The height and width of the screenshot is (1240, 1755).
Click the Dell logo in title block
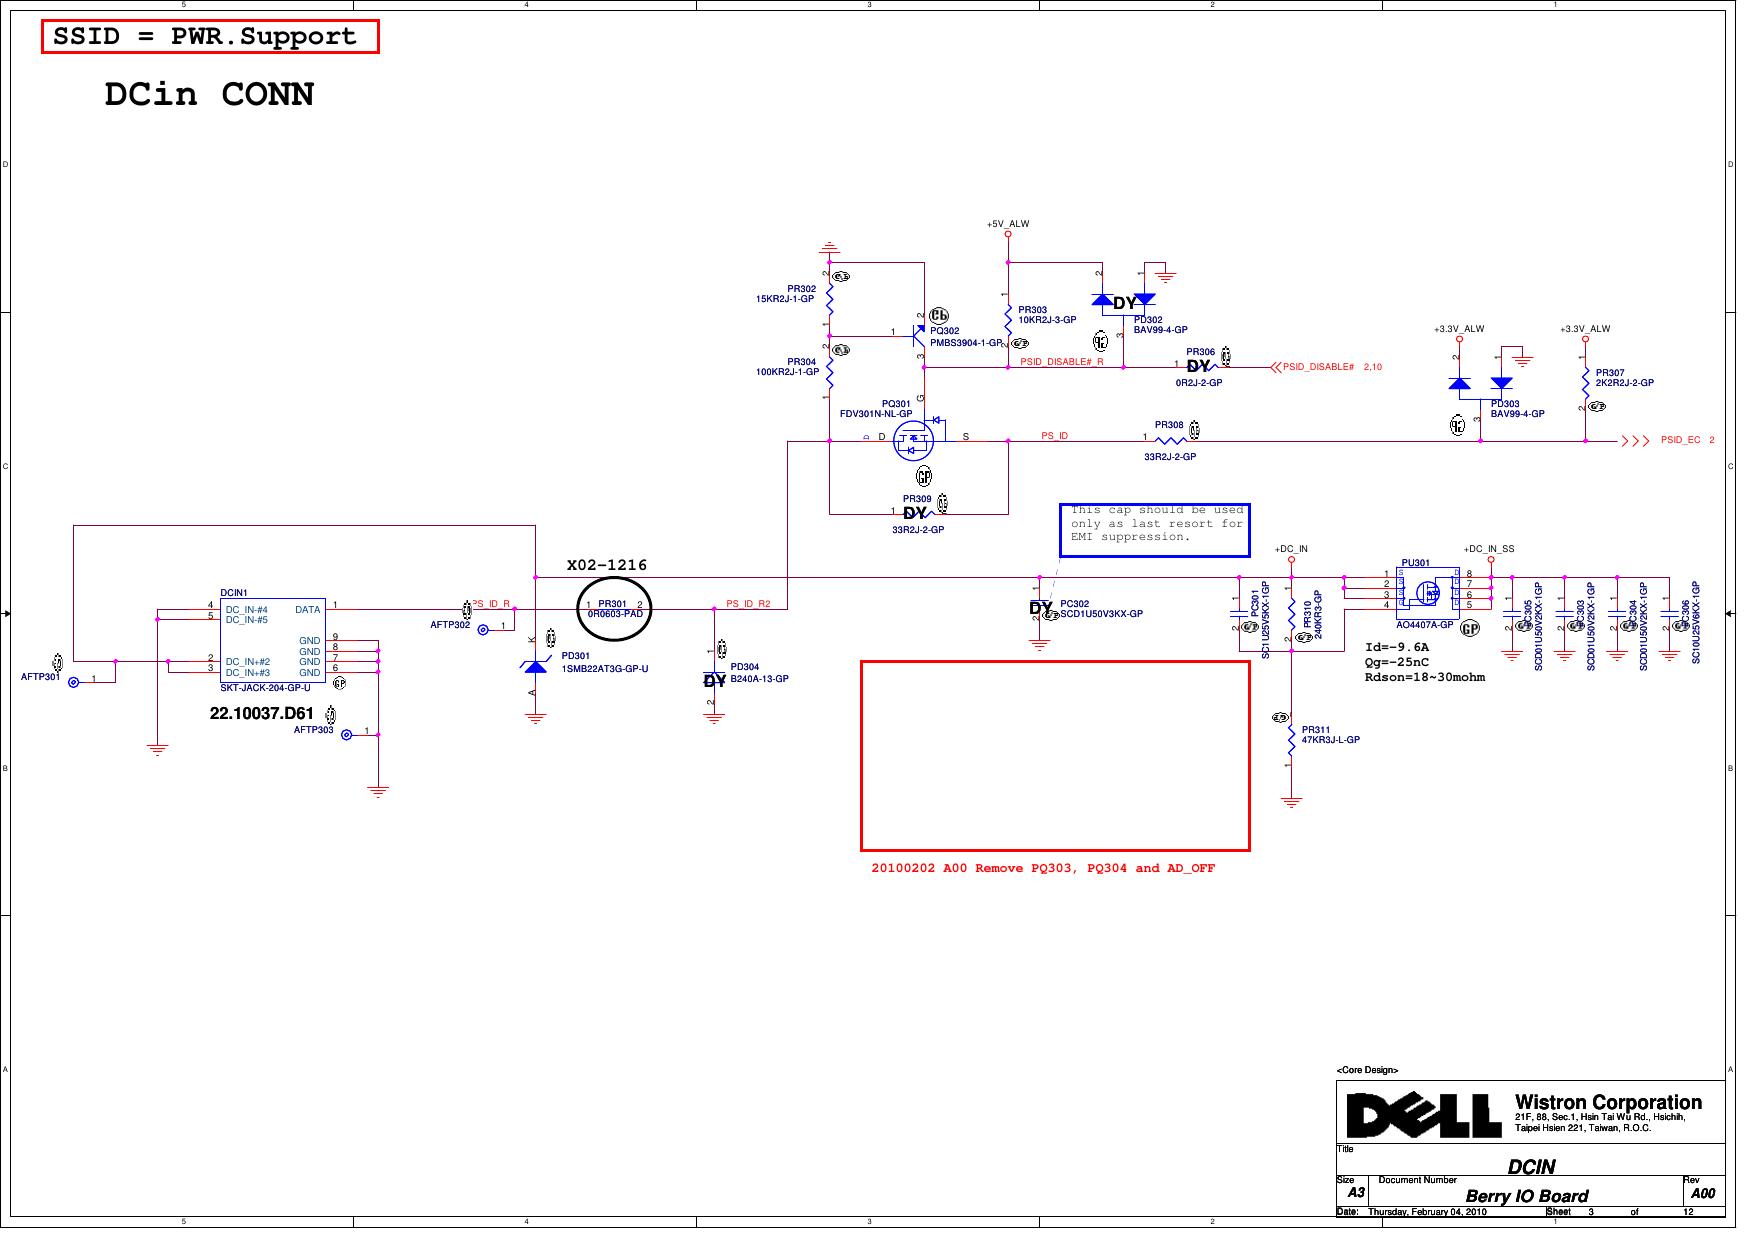pos(1424,1115)
